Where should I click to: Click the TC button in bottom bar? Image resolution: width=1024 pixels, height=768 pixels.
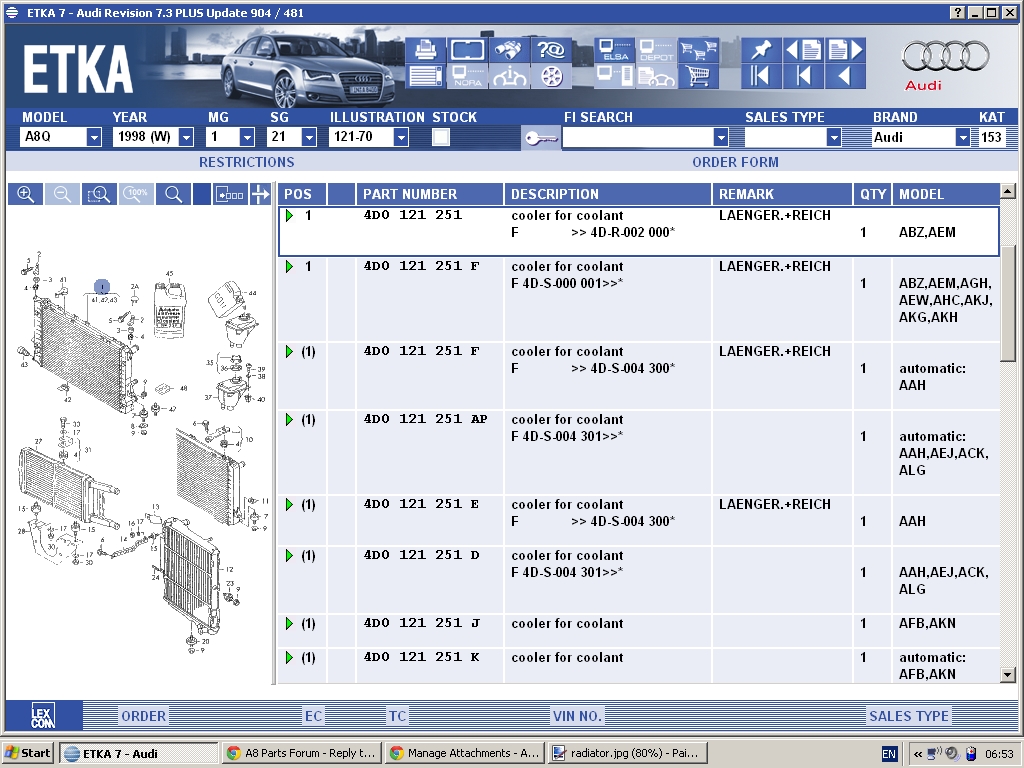pyautogui.click(x=397, y=716)
